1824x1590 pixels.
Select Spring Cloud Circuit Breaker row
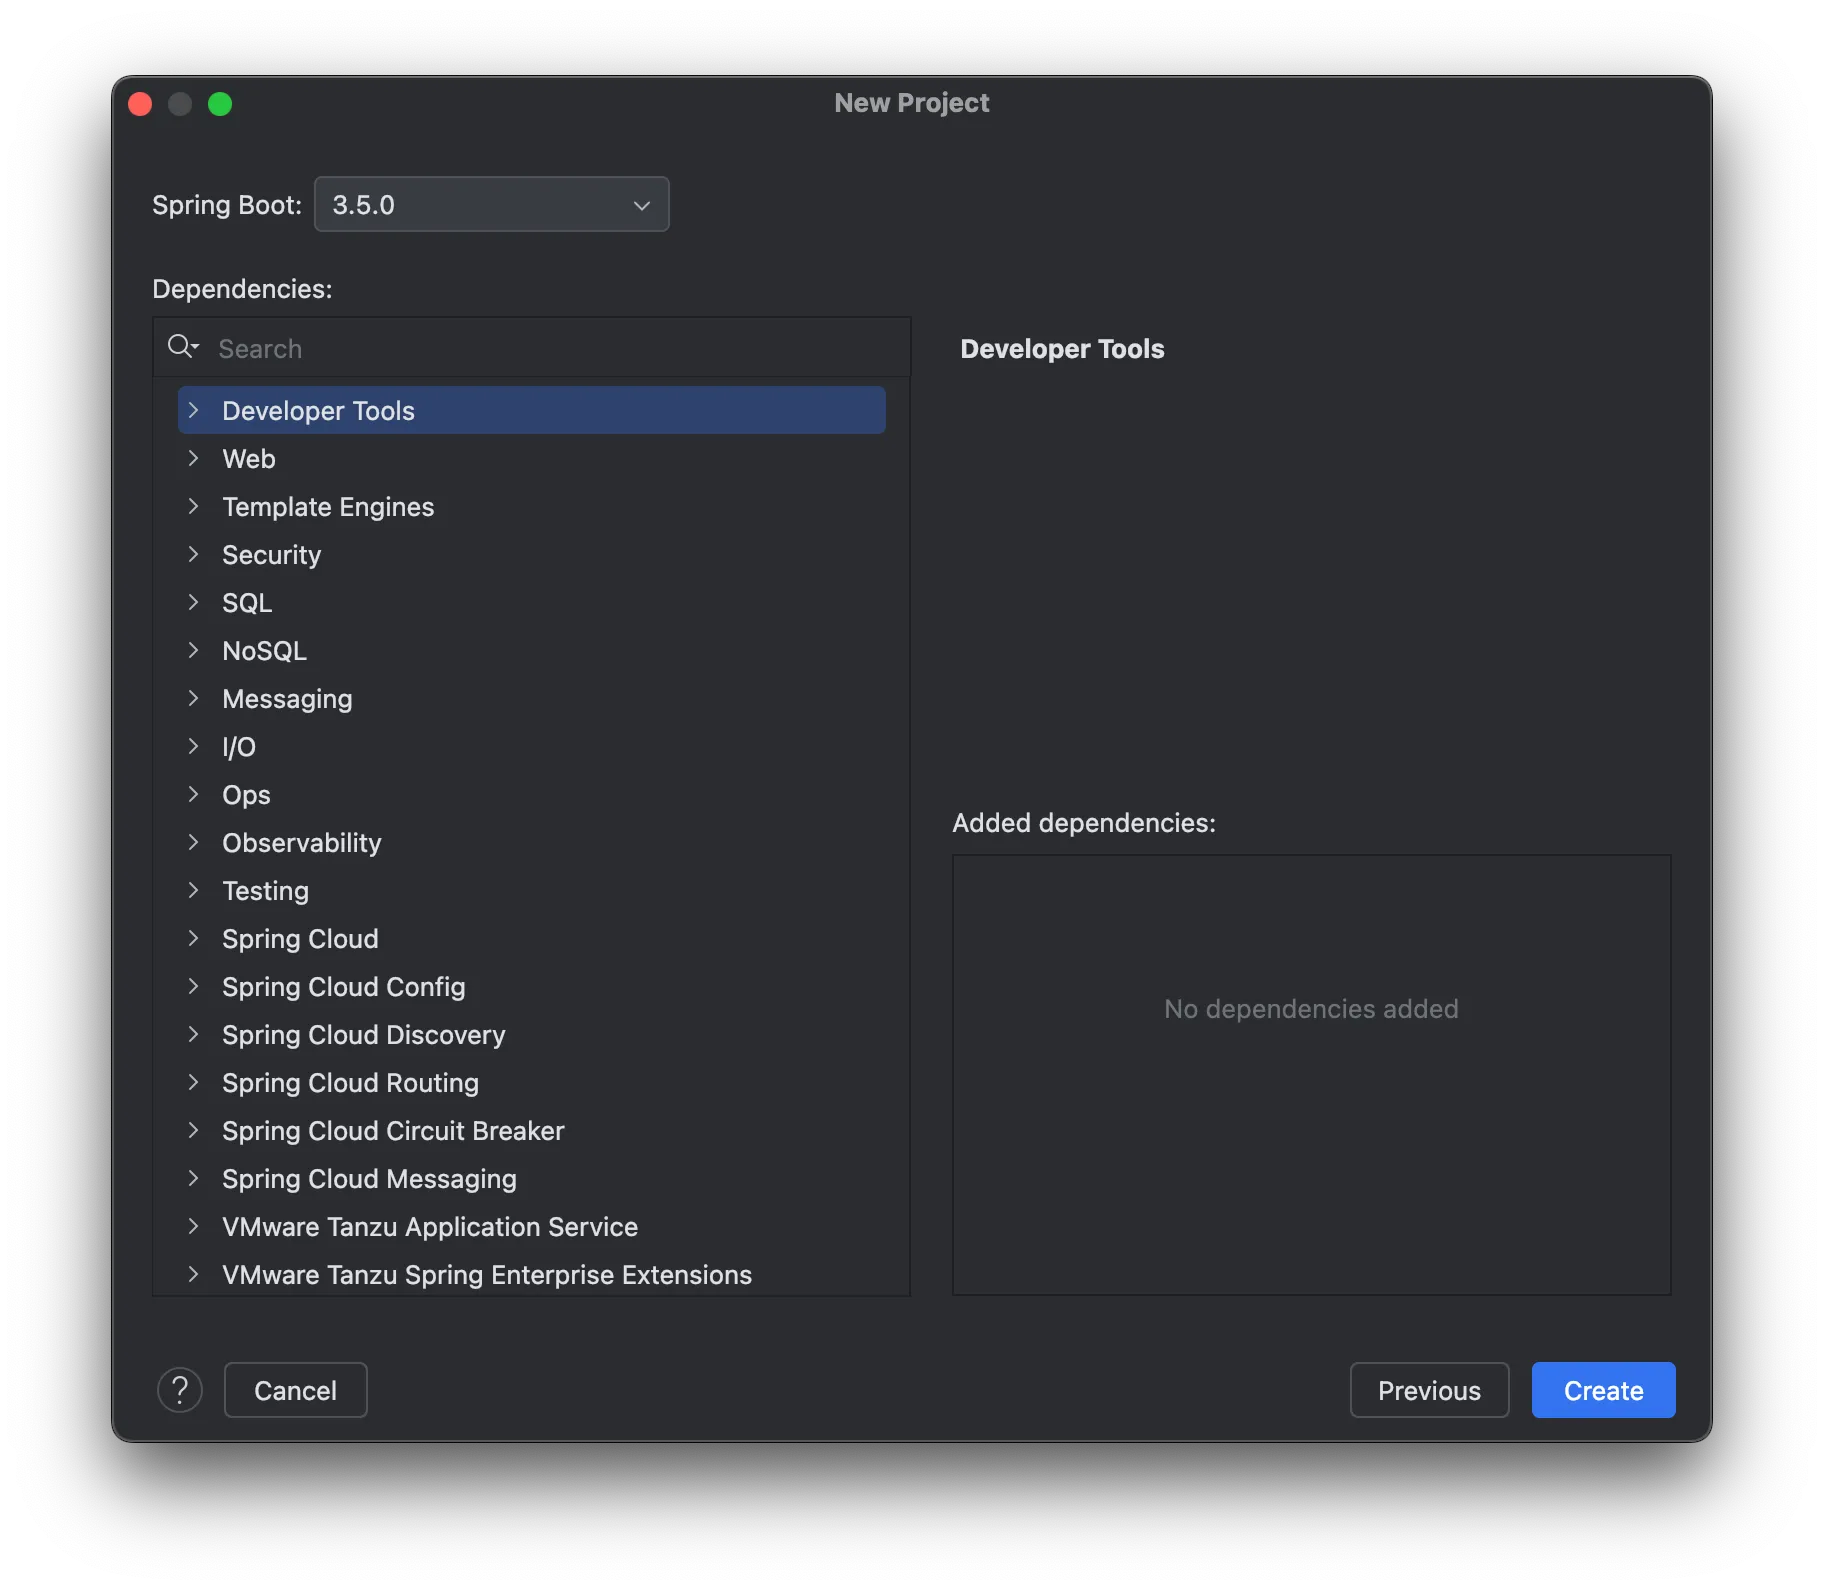point(532,1130)
